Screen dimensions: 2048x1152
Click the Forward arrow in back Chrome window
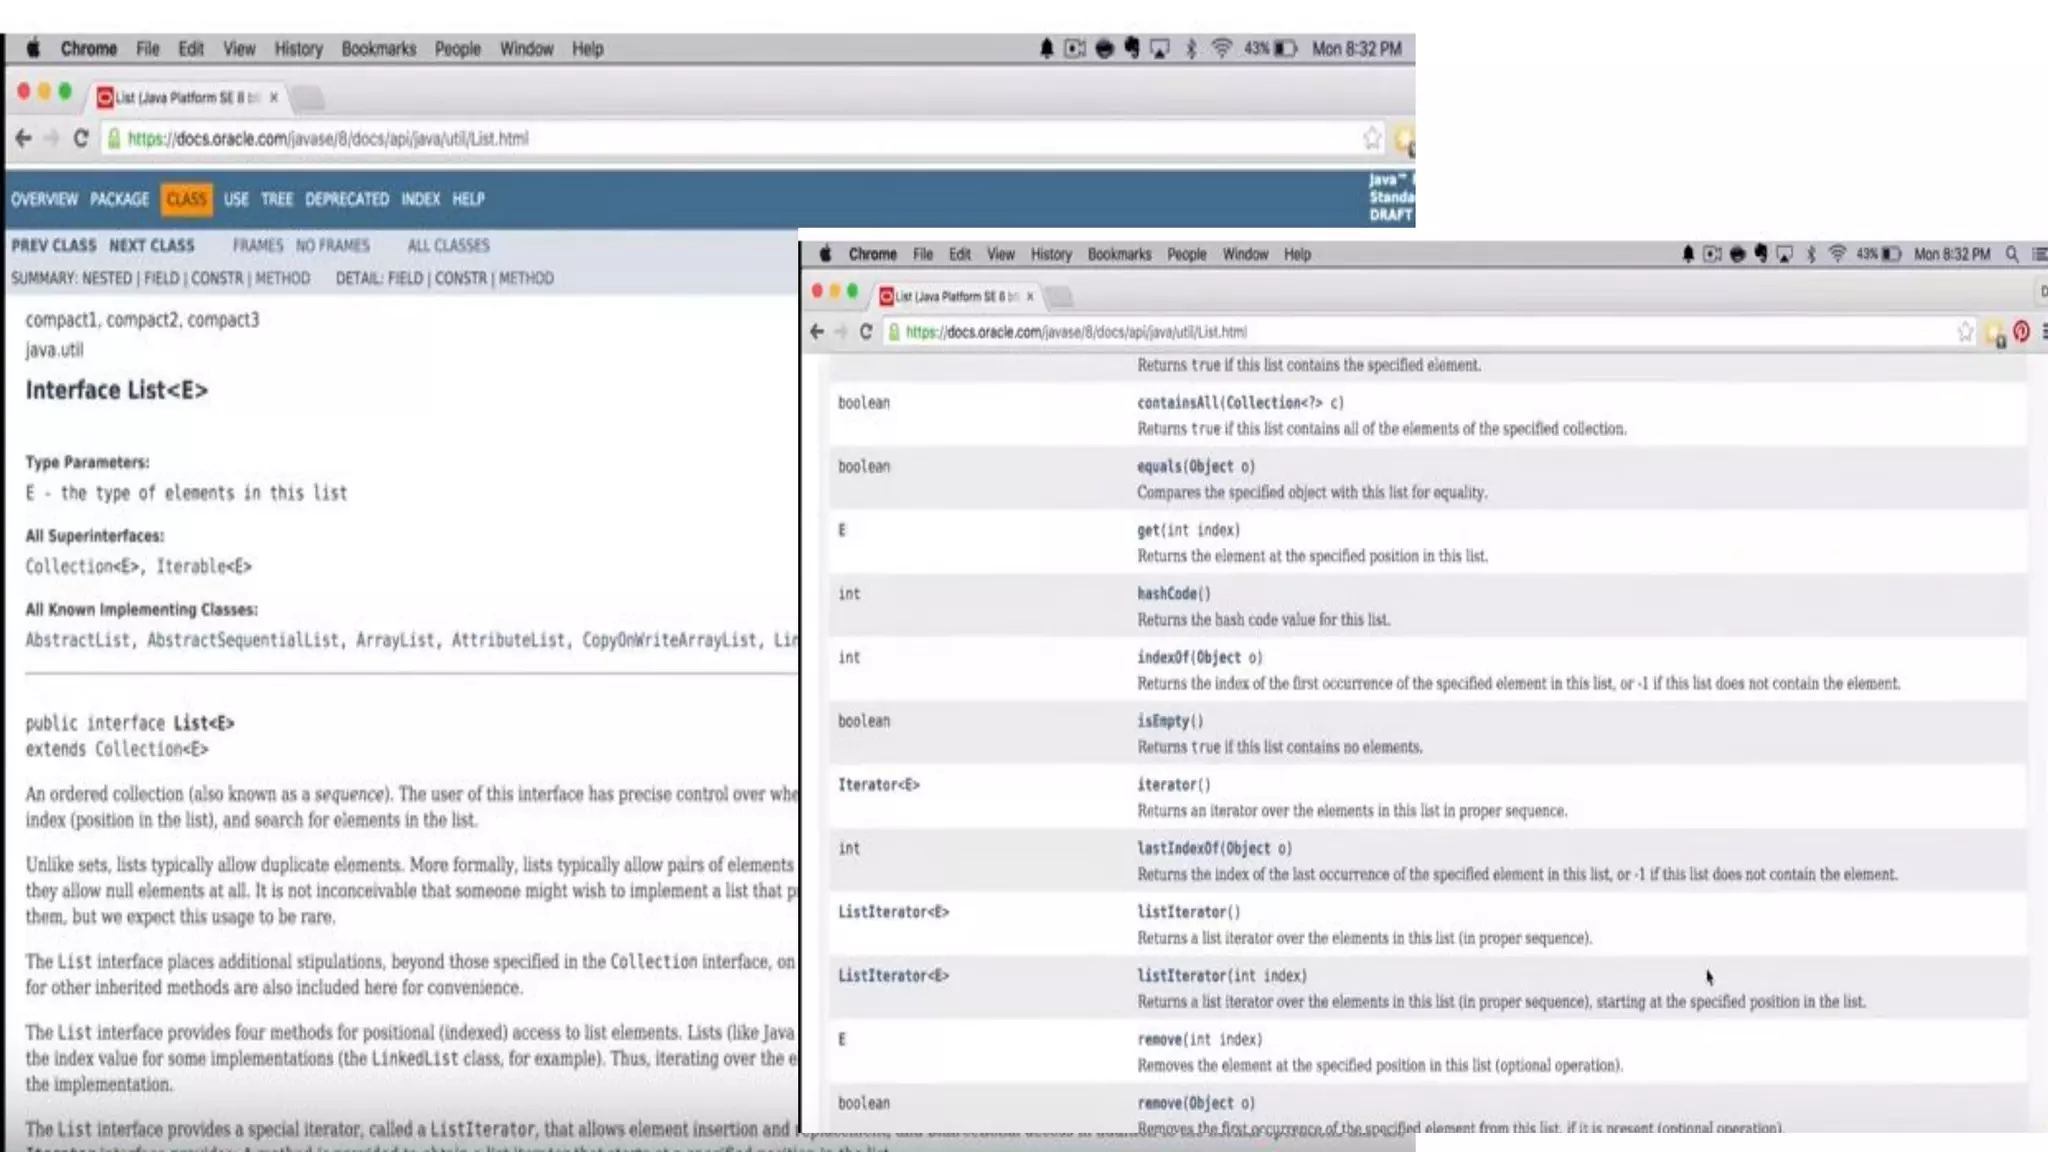point(52,139)
